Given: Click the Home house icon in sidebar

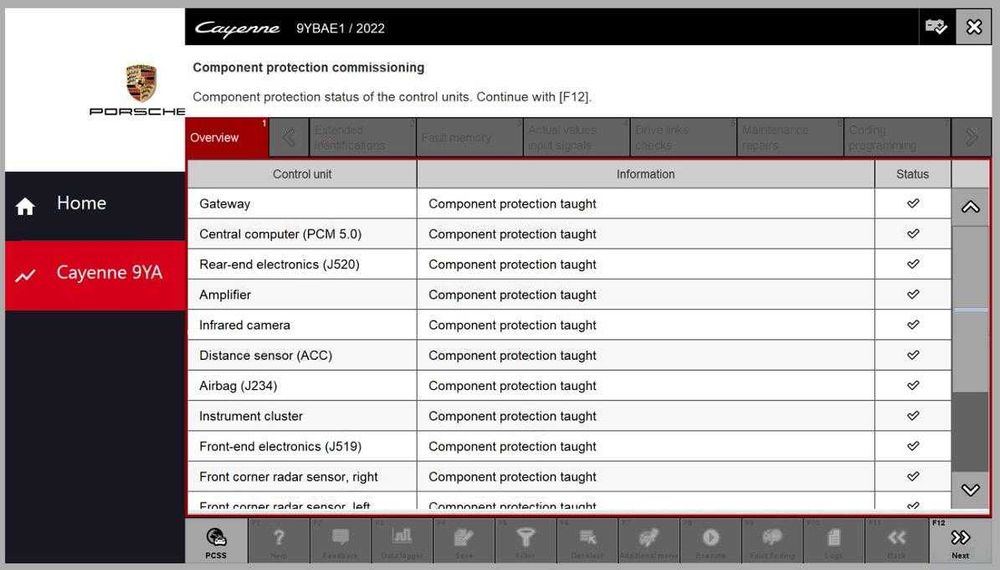Looking at the screenshot, I should pyautogui.click(x=26, y=206).
